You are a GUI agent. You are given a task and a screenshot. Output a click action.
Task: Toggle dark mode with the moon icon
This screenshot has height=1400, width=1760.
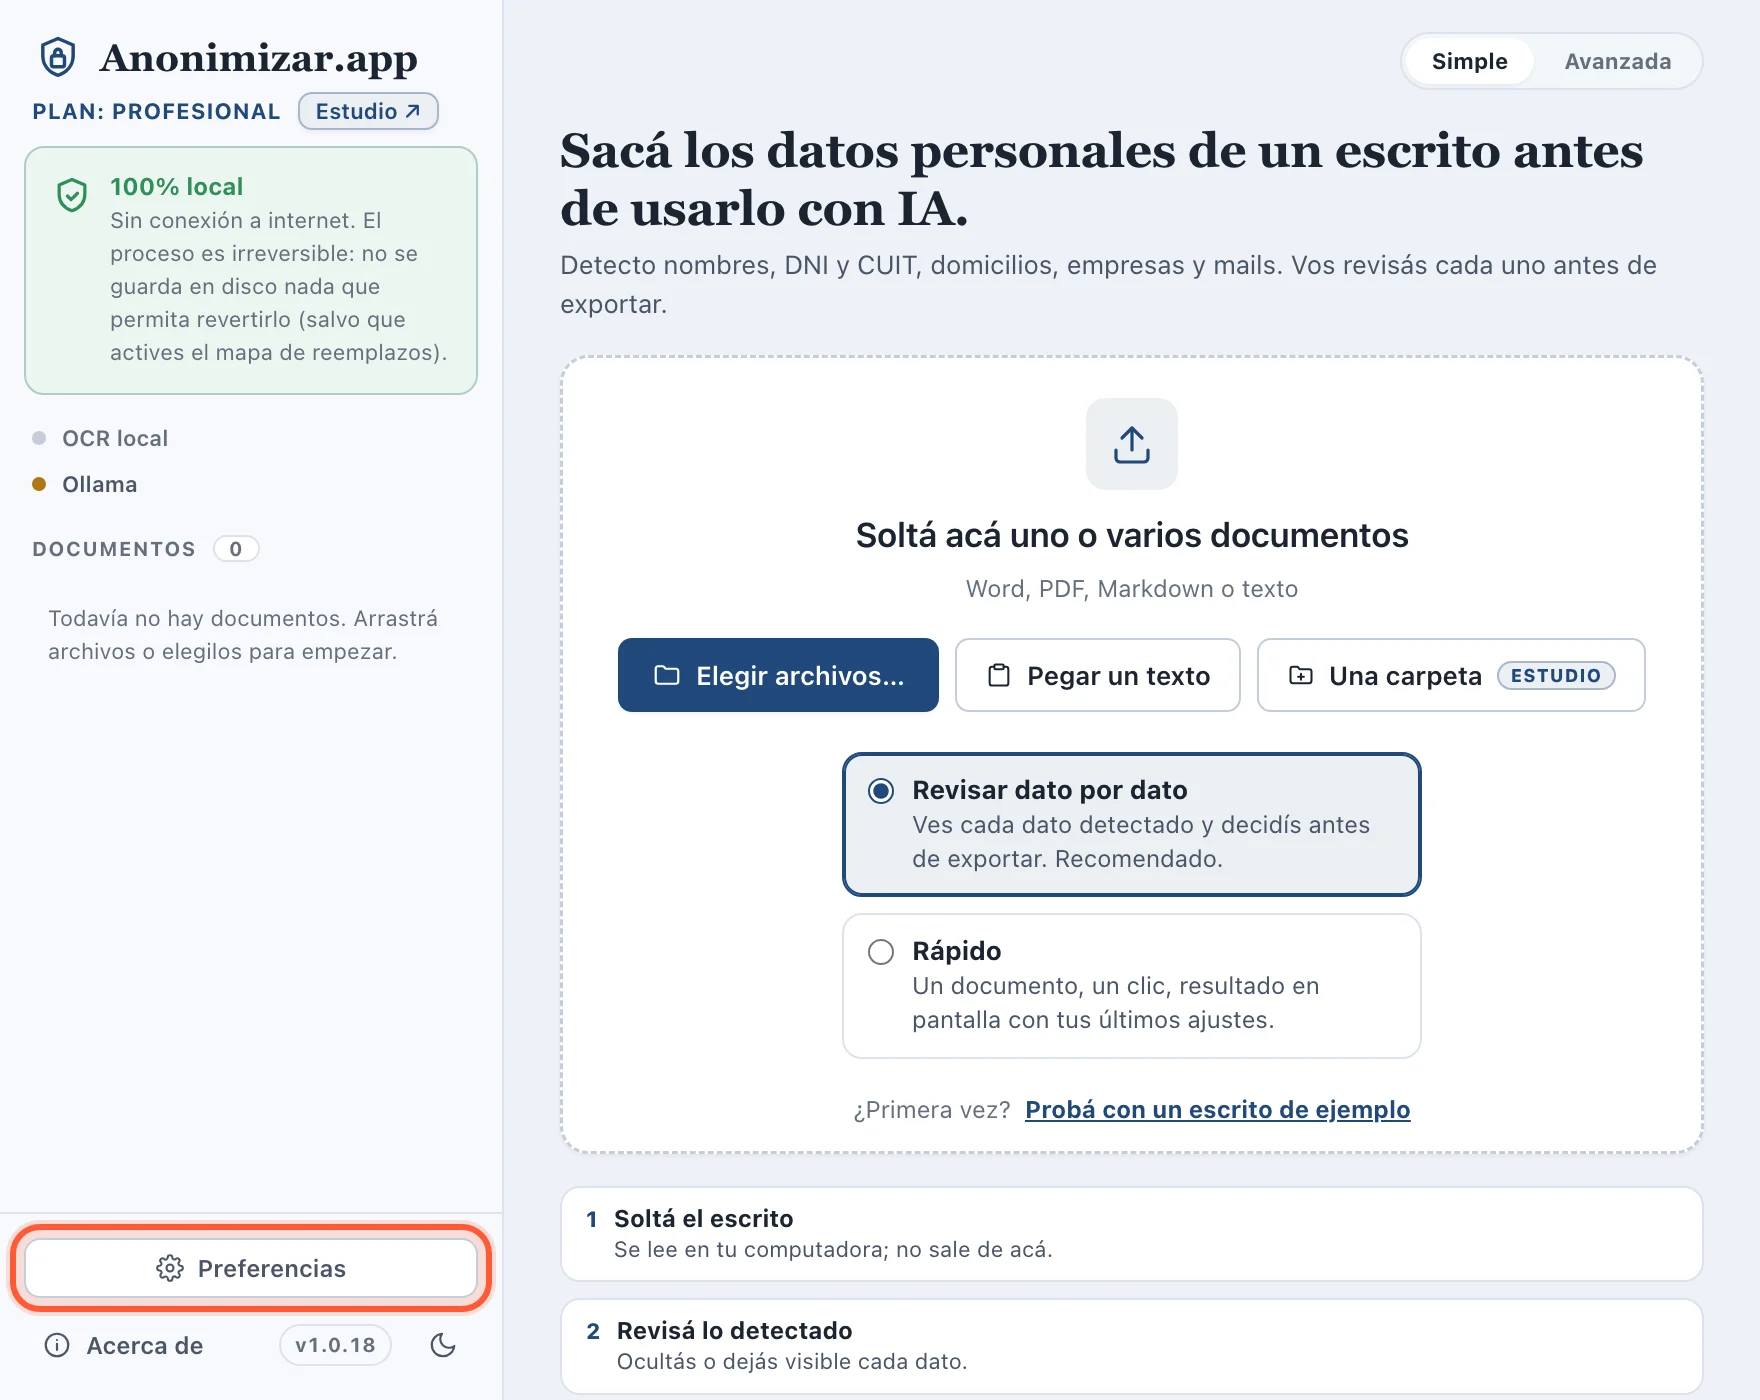coord(443,1345)
